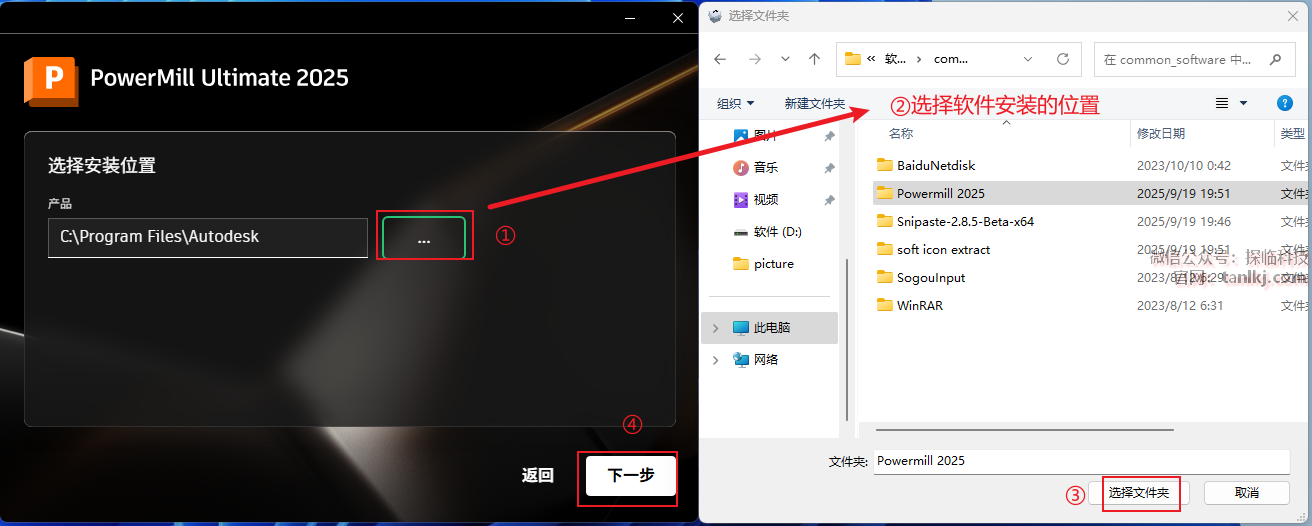1312x526 pixels.
Task: Click the up-one-level arrow in file dialog
Action: tap(815, 59)
